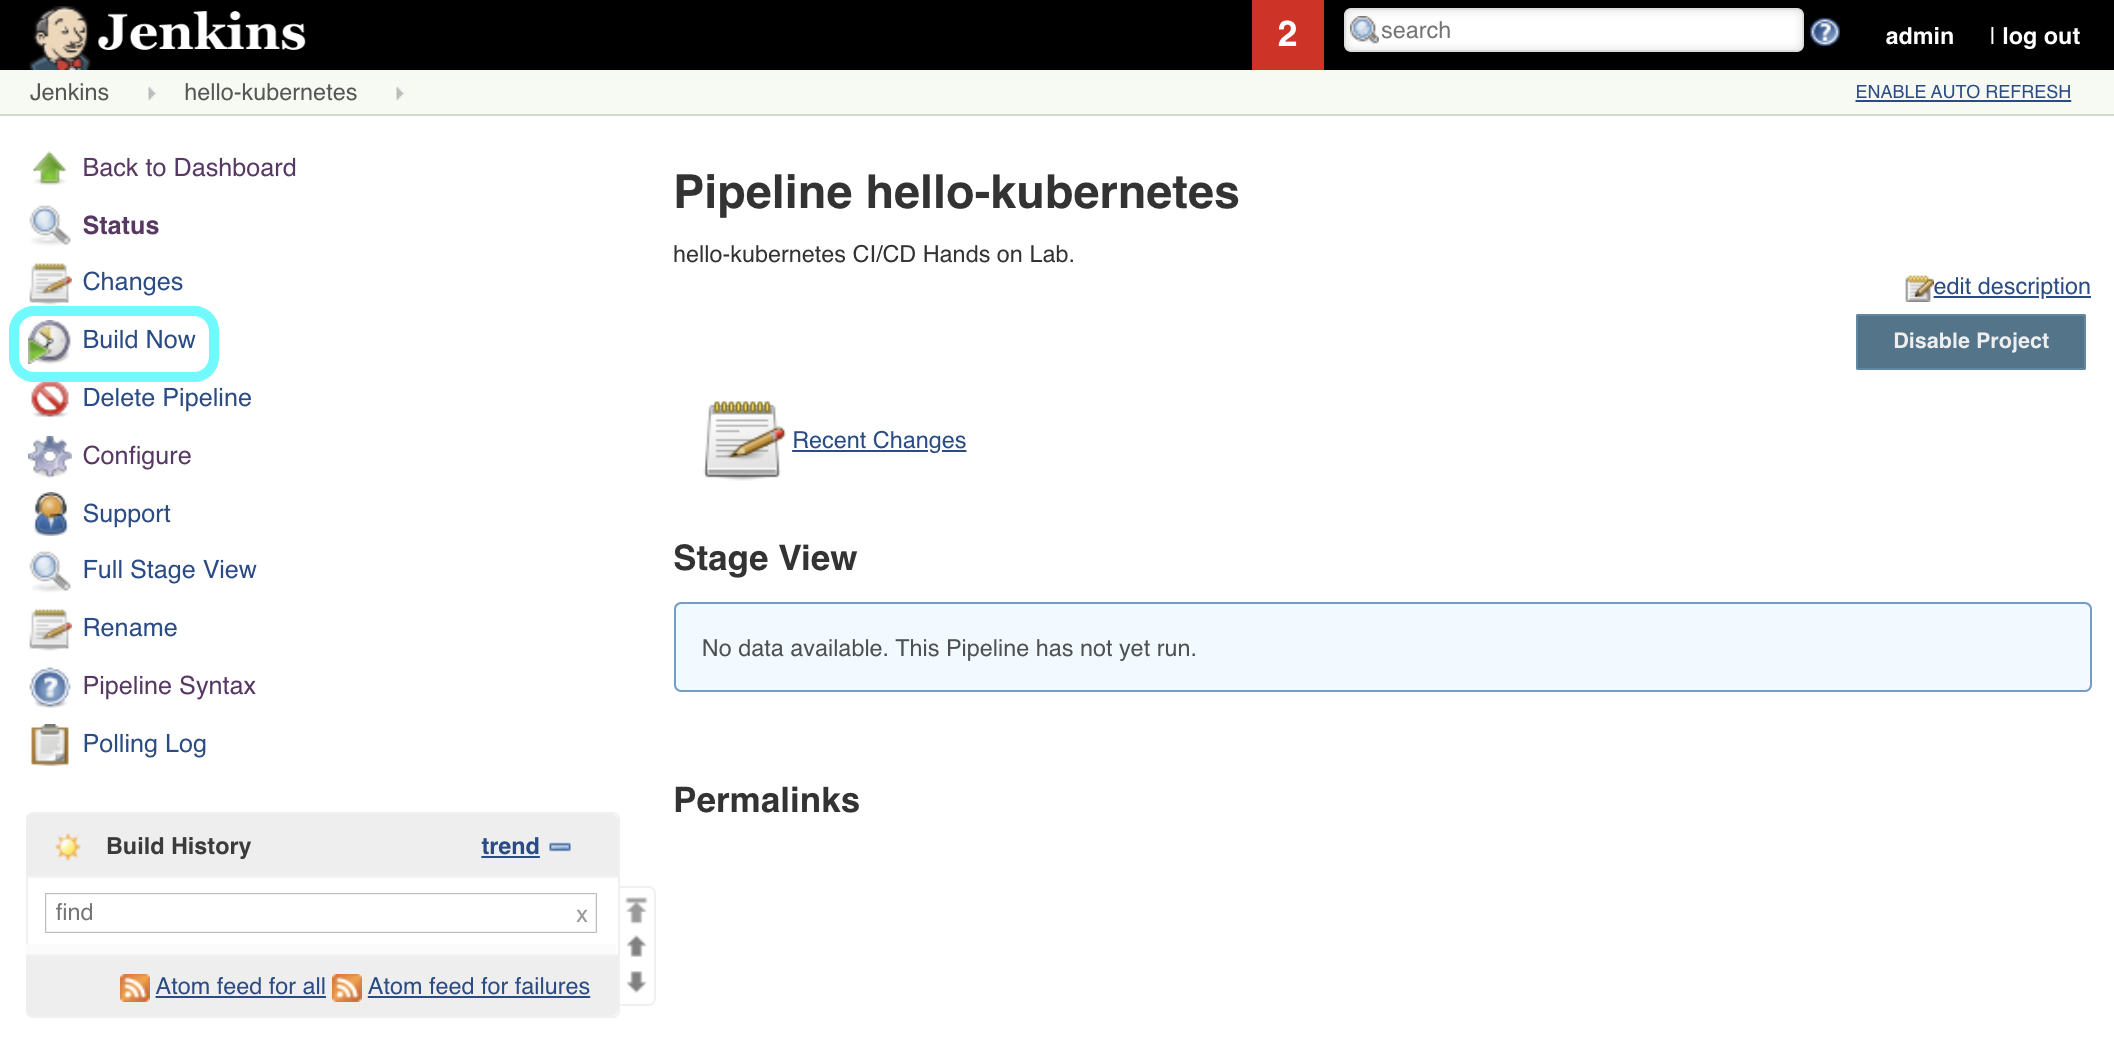The height and width of the screenshot is (1044, 2114).
Task: Expand the hello-kubernetes breadcrumb dropdown arrow
Action: [400, 93]
